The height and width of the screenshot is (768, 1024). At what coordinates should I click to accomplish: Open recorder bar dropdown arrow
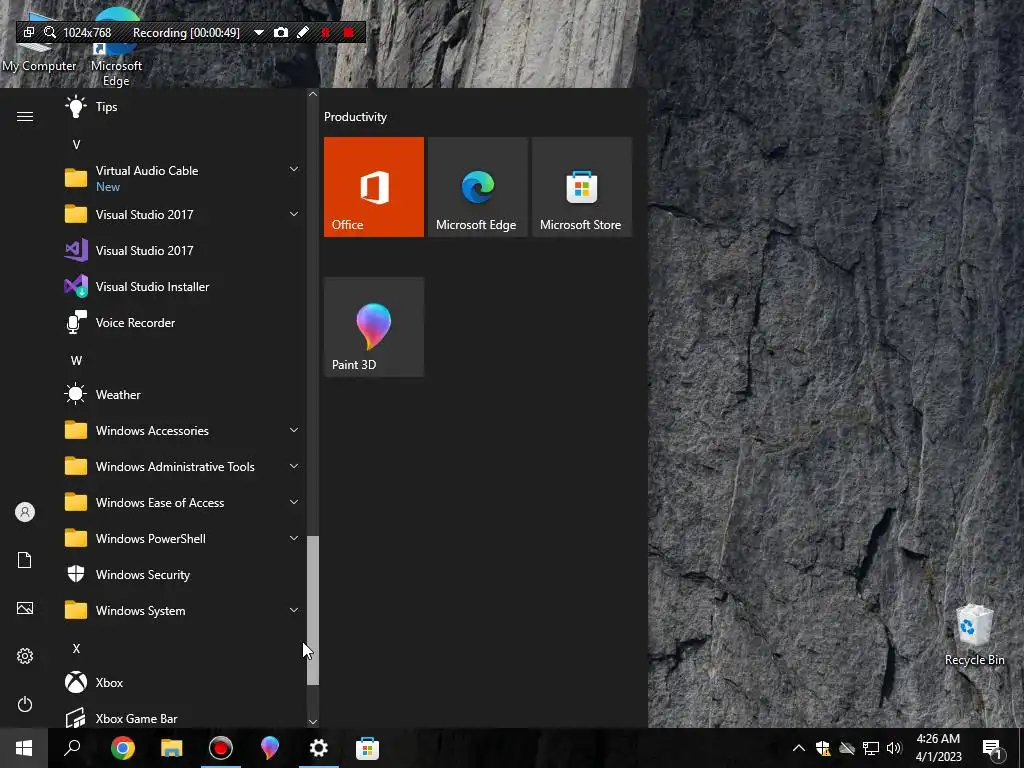click(x=259, y=33)
